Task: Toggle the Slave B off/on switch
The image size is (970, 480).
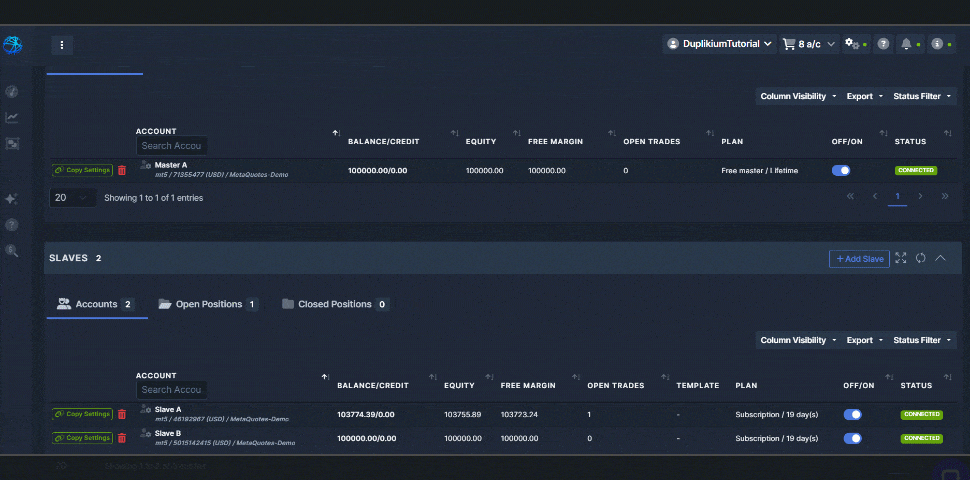Action: [853, 438]
